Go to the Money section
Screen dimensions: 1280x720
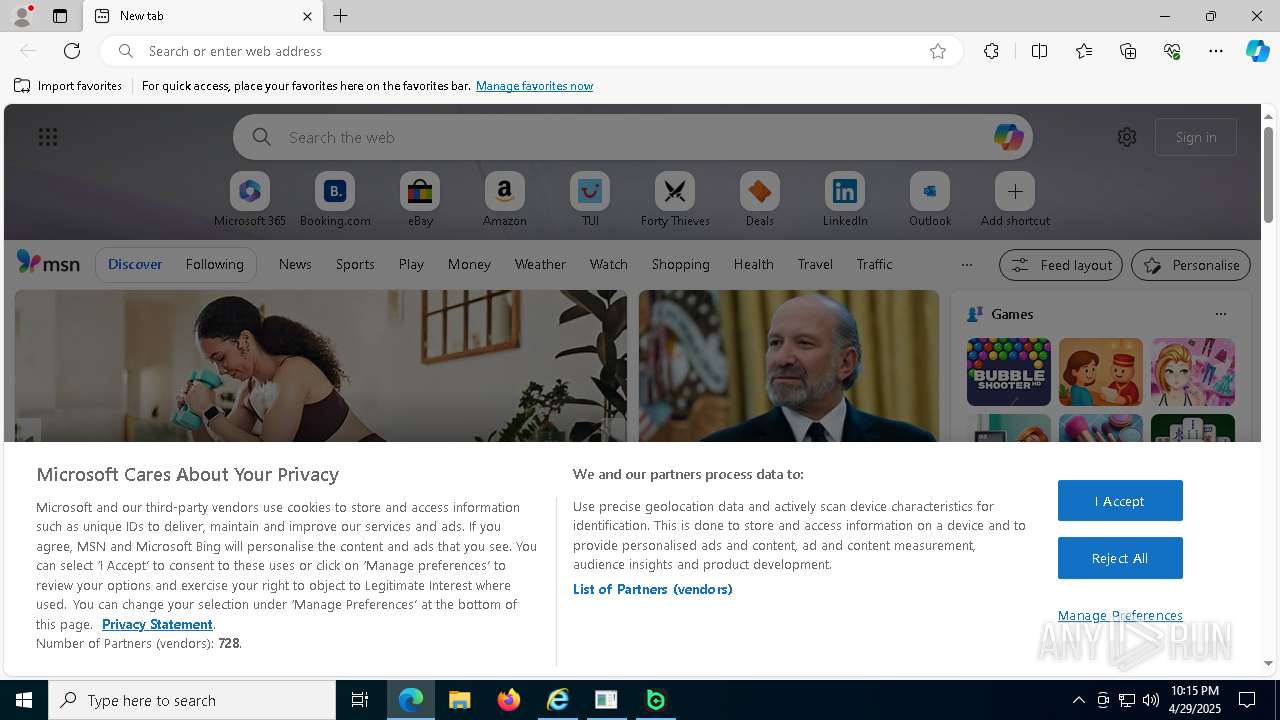click(469, 264)
